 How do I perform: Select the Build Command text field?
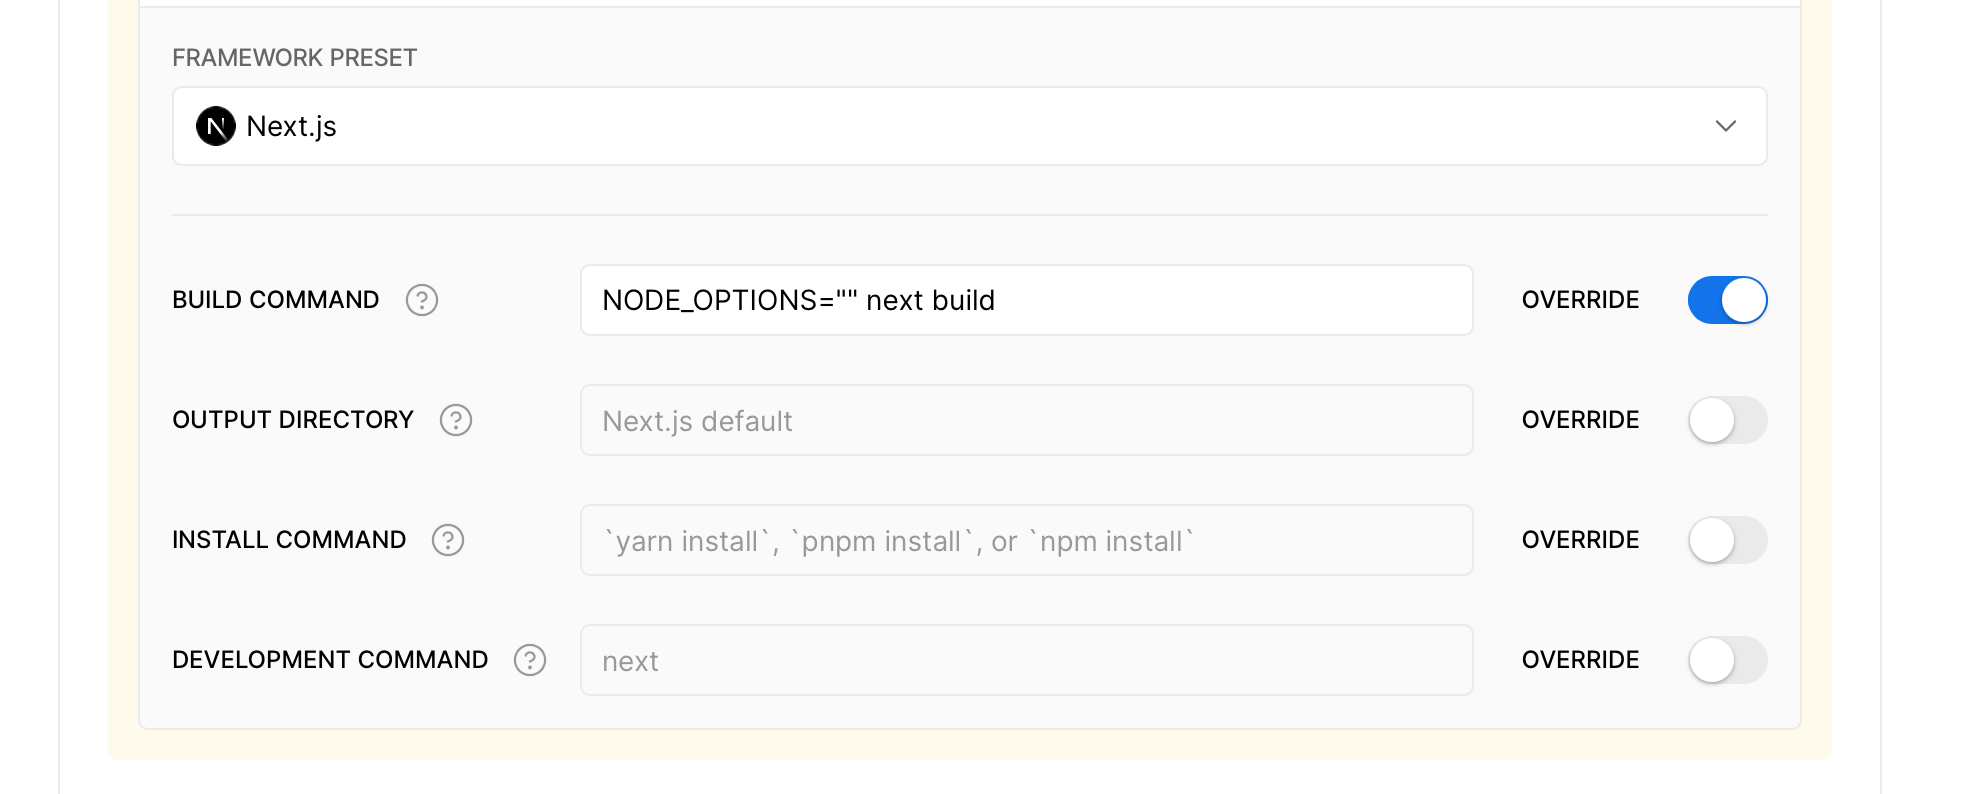tap(1026, 300)
